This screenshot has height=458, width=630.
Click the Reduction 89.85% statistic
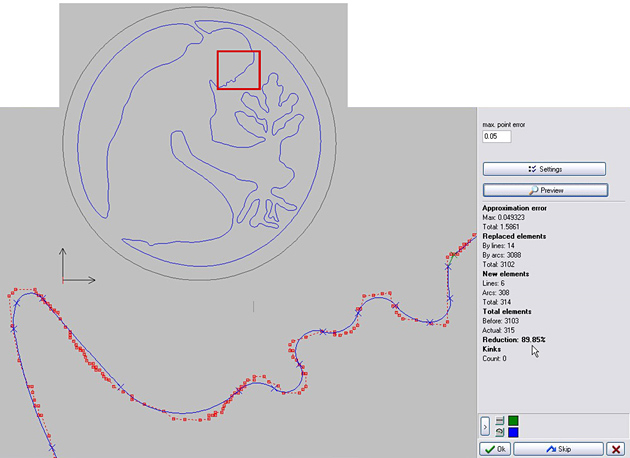click(514, 340)
